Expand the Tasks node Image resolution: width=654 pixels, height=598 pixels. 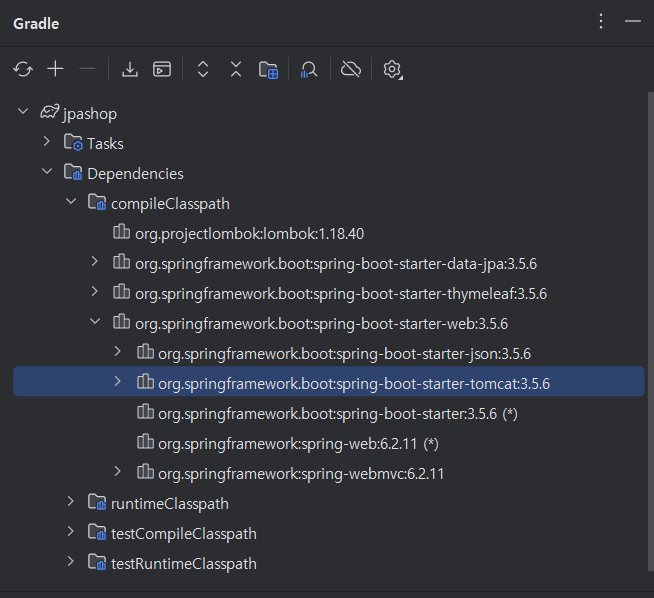coord(46,143)
